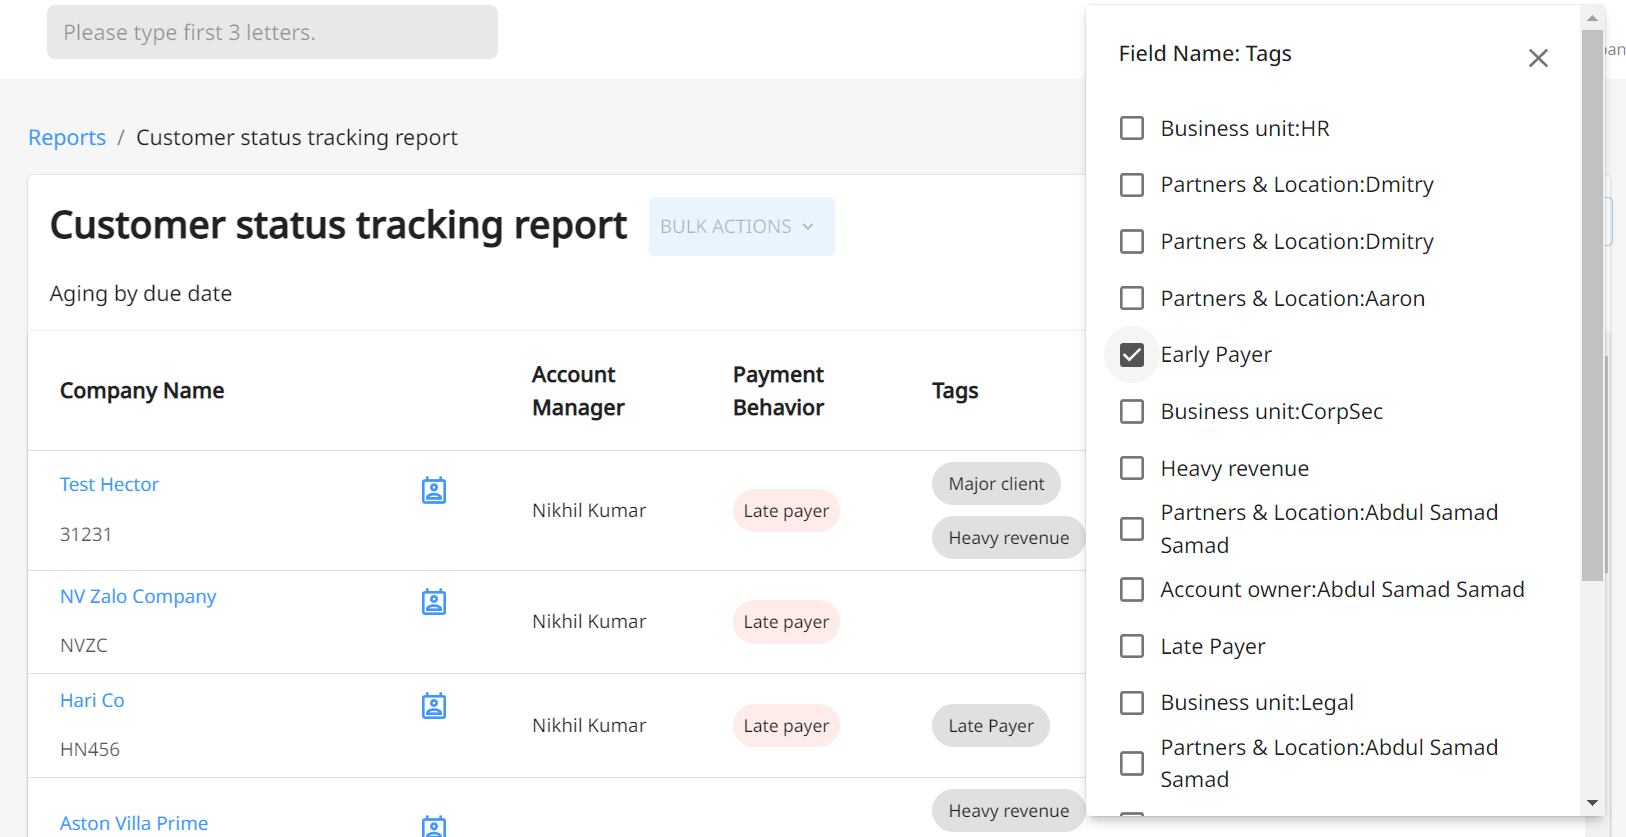Open contact card icon for Hari Co
The height and width of the screenshot is (837, 1626).
click(x=434, y=706)
